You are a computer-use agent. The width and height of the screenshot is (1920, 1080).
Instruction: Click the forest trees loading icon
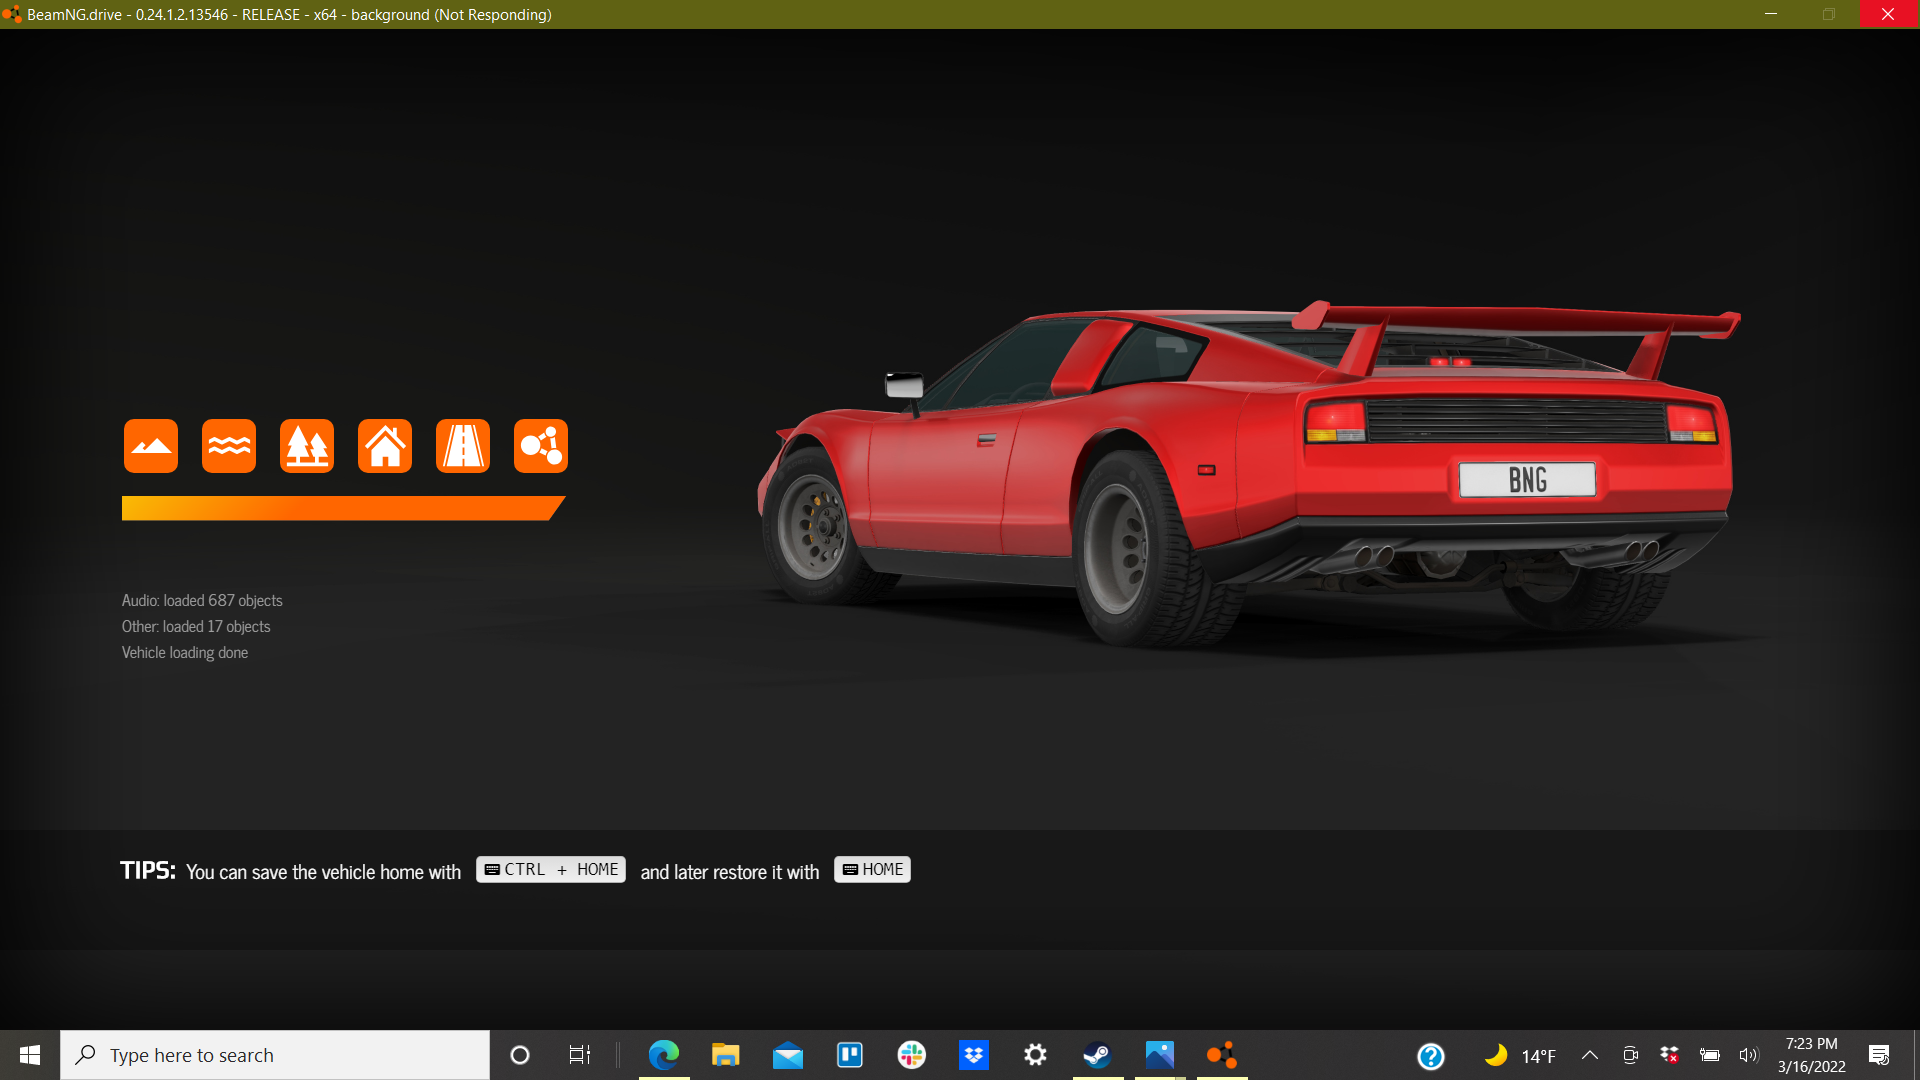point(307,446)
